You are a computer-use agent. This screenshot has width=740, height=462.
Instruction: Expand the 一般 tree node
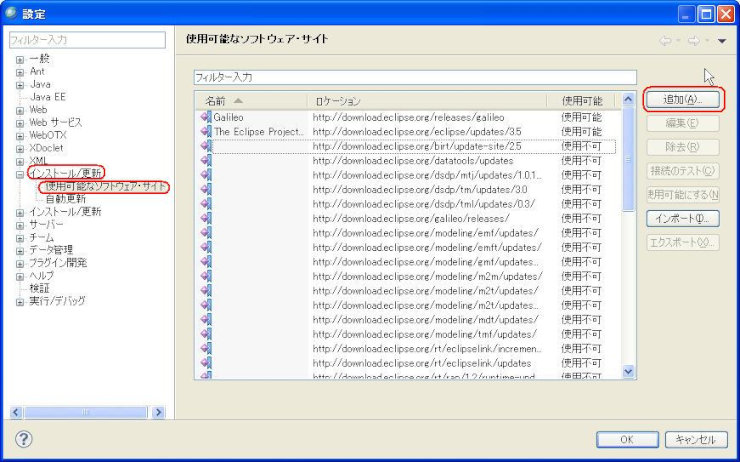(19, 59)
